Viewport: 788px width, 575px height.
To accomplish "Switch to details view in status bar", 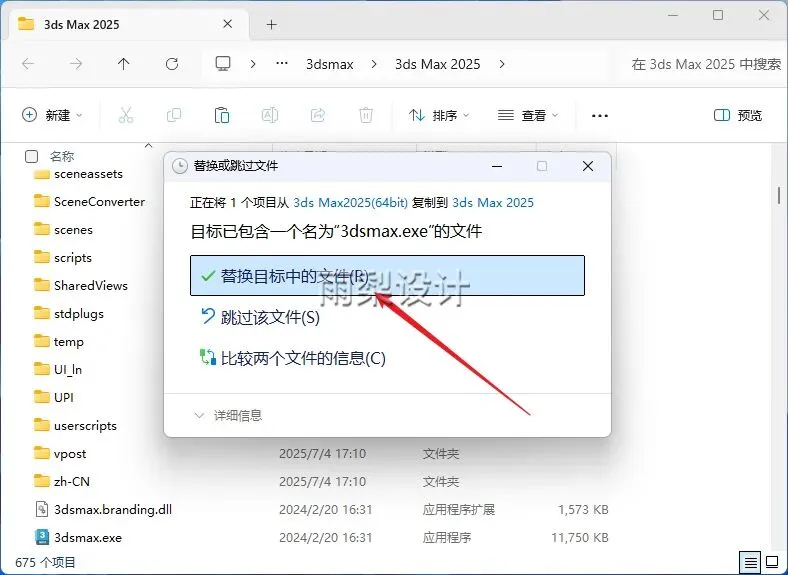I will click(x=750, y=562).
